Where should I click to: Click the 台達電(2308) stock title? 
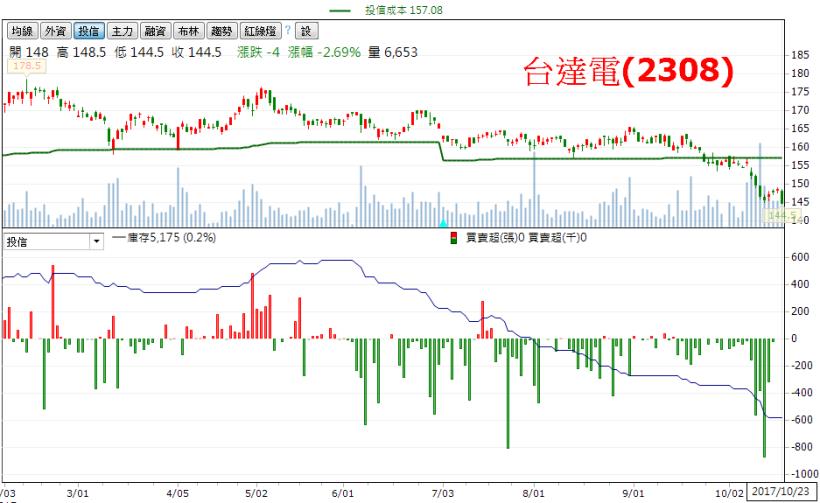click(628, 71)
